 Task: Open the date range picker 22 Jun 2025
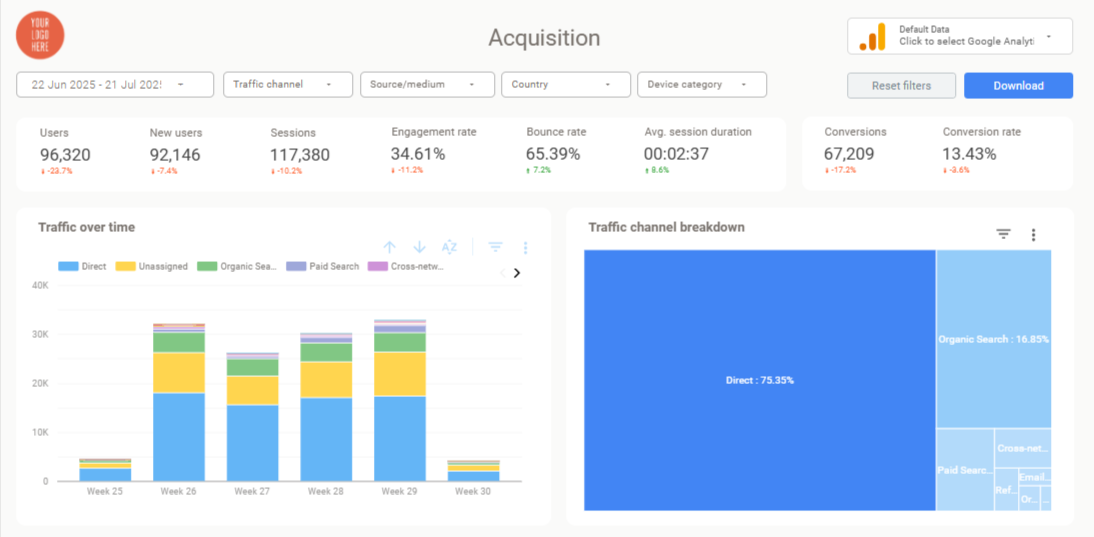click(115, 84)
